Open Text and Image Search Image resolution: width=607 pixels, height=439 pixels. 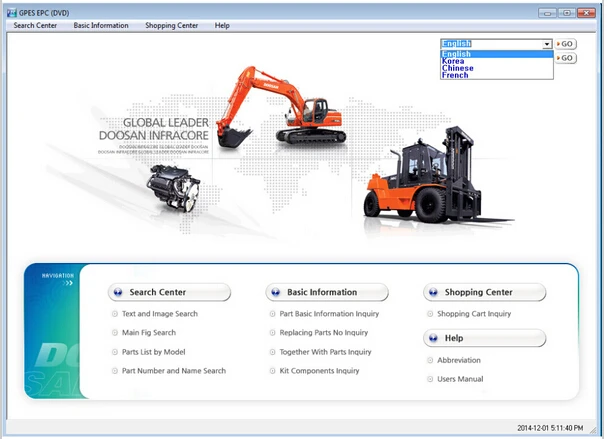point(160,314)
